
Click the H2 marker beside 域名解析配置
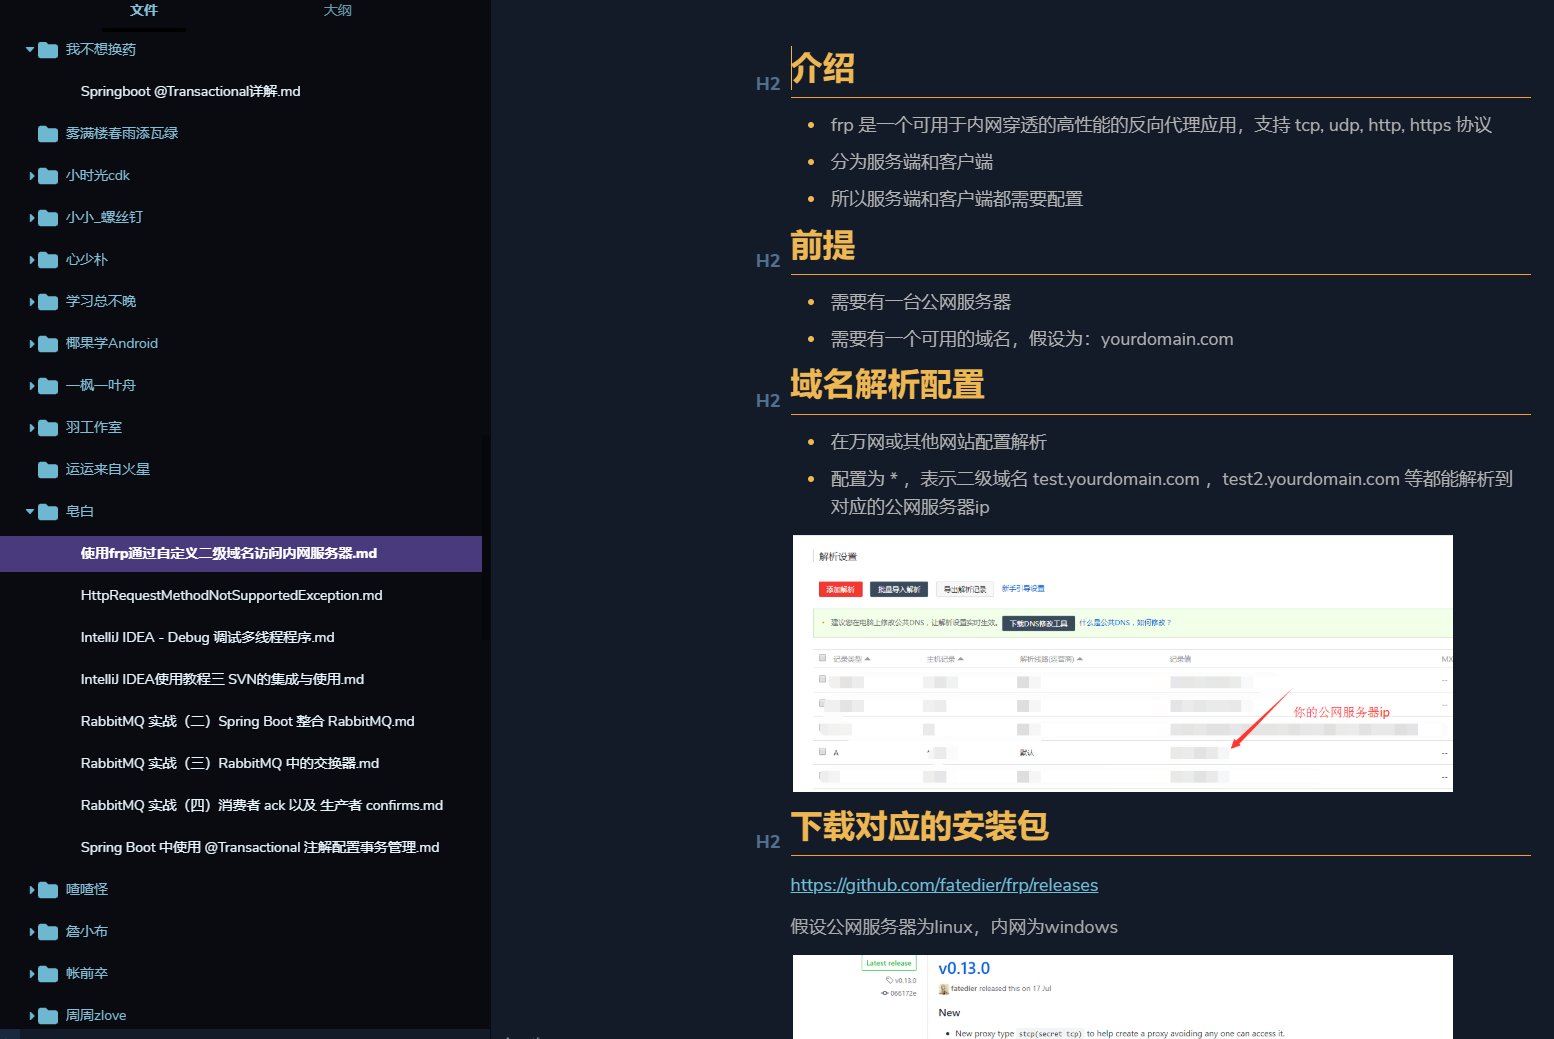tap(768, 401)
